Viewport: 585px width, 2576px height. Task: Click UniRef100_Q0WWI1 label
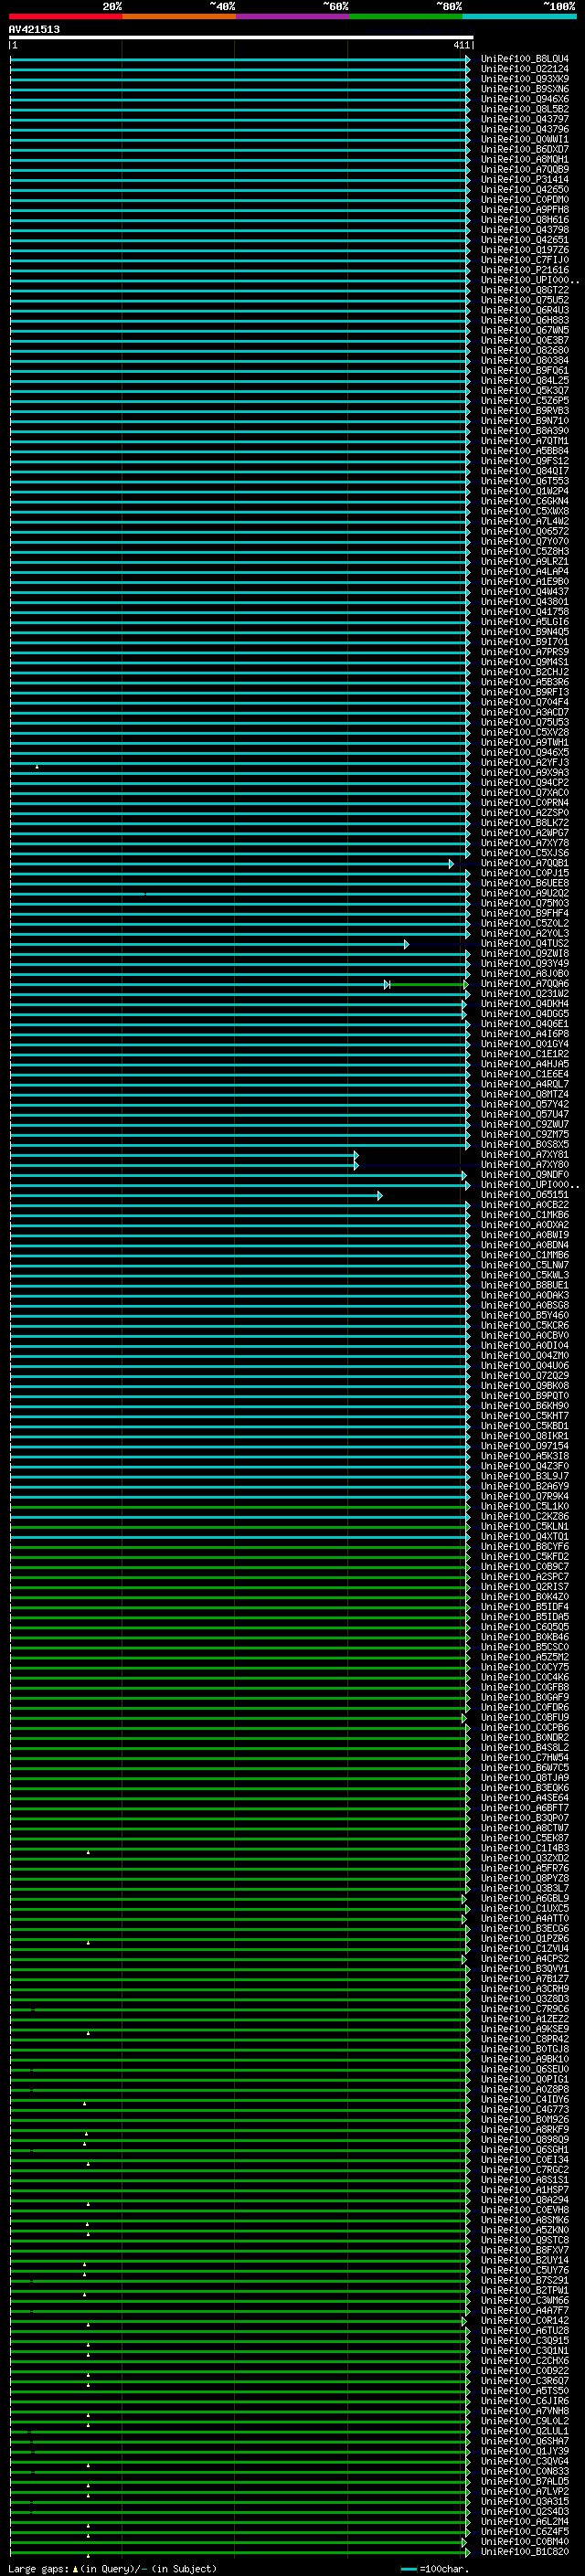click(524, 139)
